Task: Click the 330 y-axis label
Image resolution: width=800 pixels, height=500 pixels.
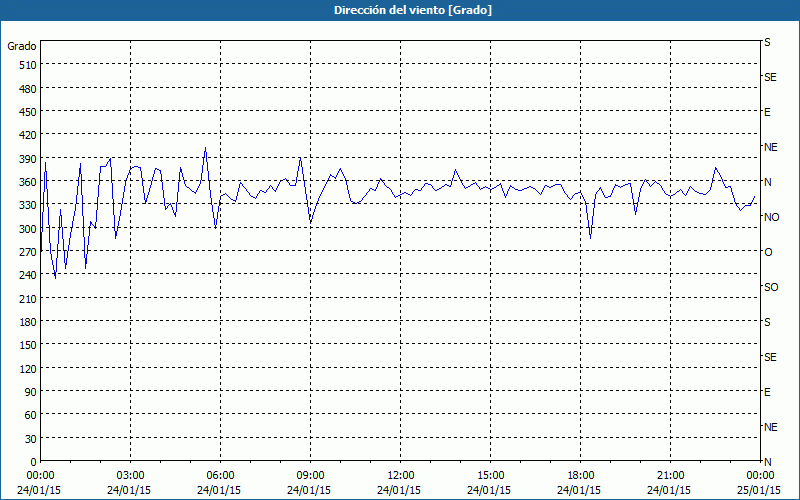Action: 29,205
